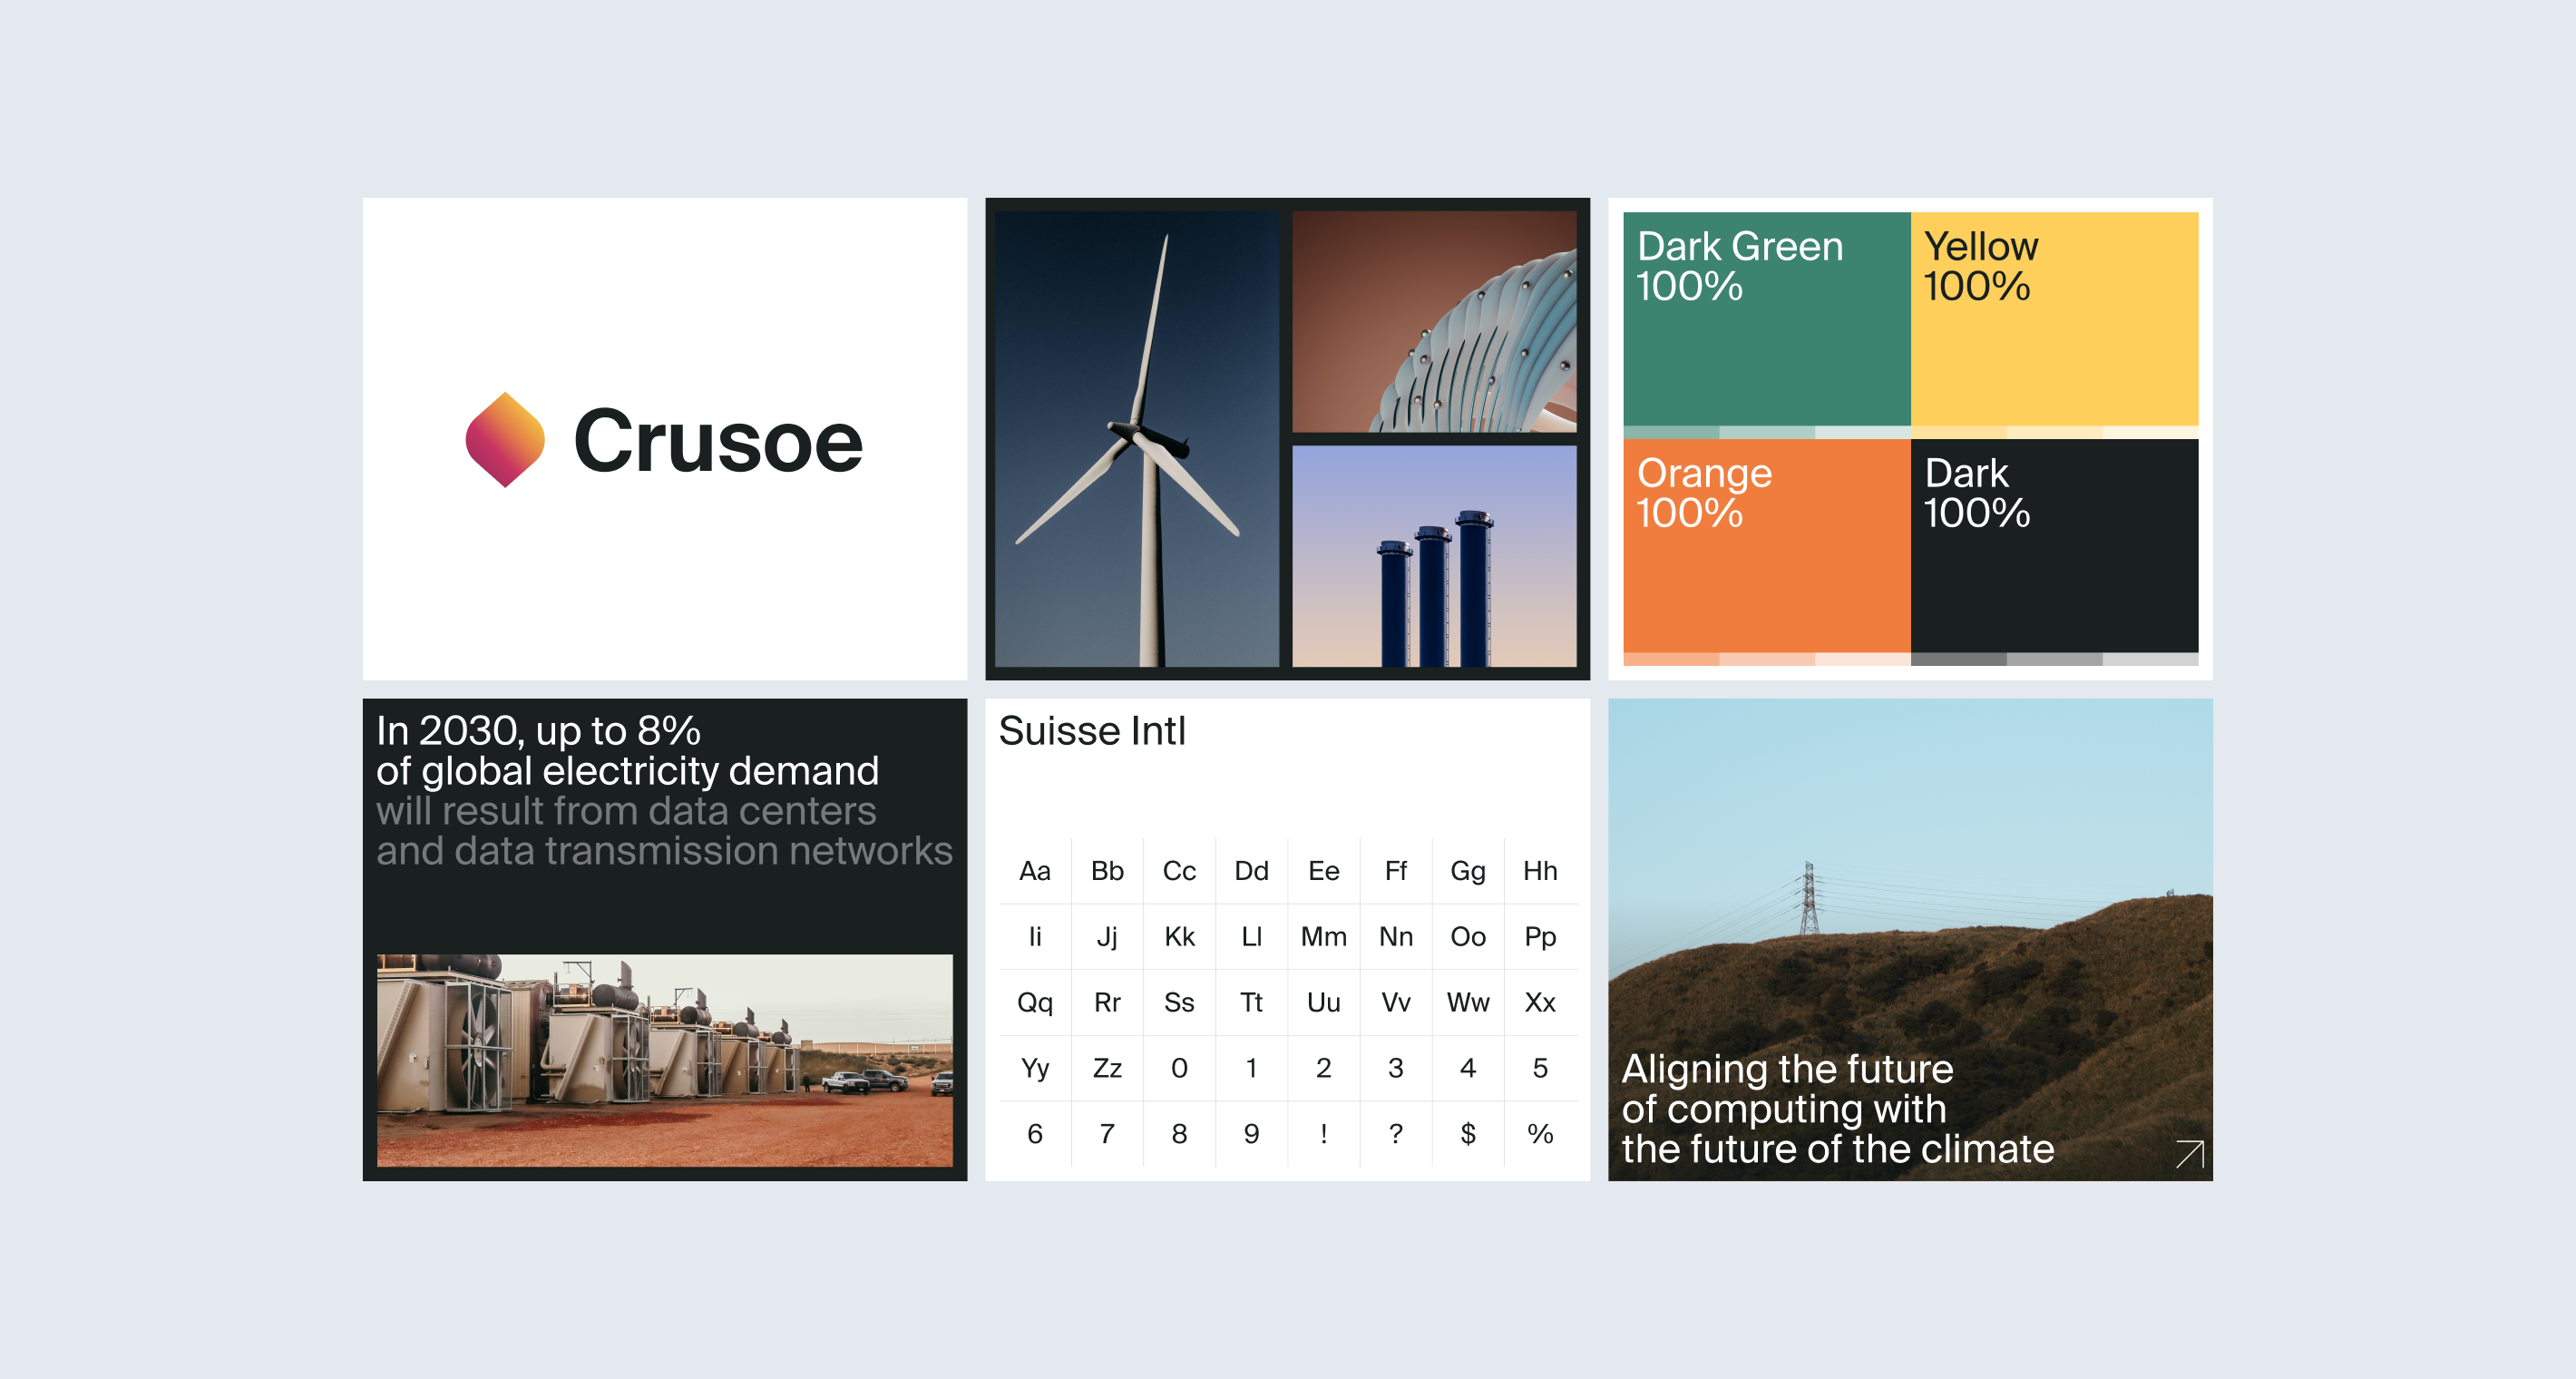Open the blue smokestacks photo
2576x1379 pixels.
point(1433,556)
